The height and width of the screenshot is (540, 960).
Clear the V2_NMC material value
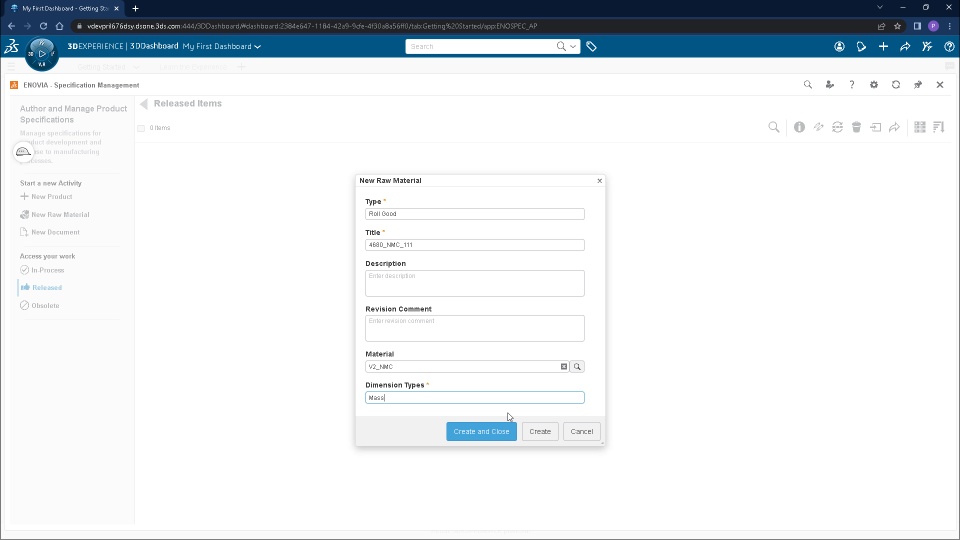coord(564,367)
